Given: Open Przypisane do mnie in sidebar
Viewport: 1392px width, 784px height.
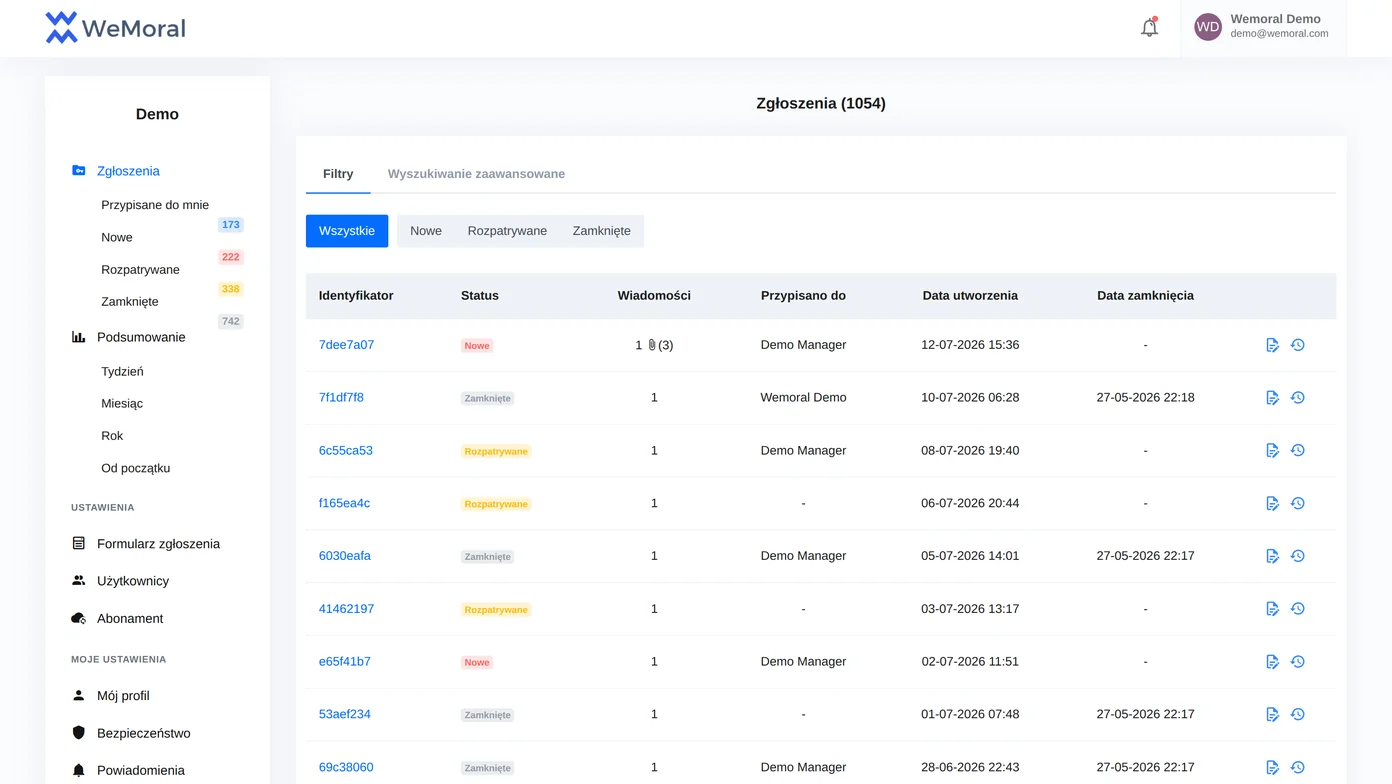Looking at the screenshot, I should [x=155, y=205].
